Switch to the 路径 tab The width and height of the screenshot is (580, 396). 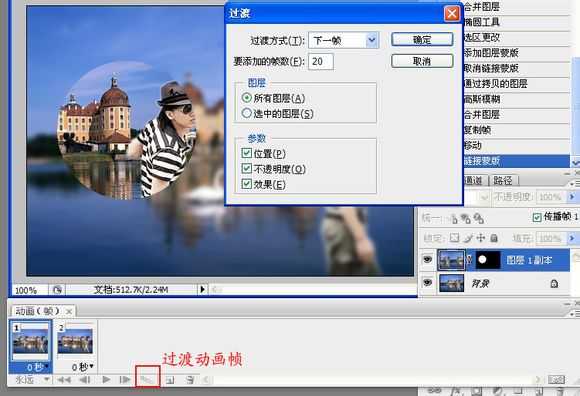503,180
